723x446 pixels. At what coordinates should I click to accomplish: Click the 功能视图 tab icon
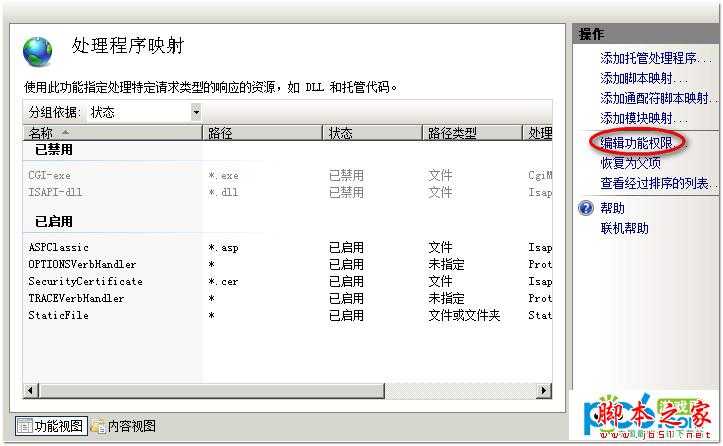point(24,426)
